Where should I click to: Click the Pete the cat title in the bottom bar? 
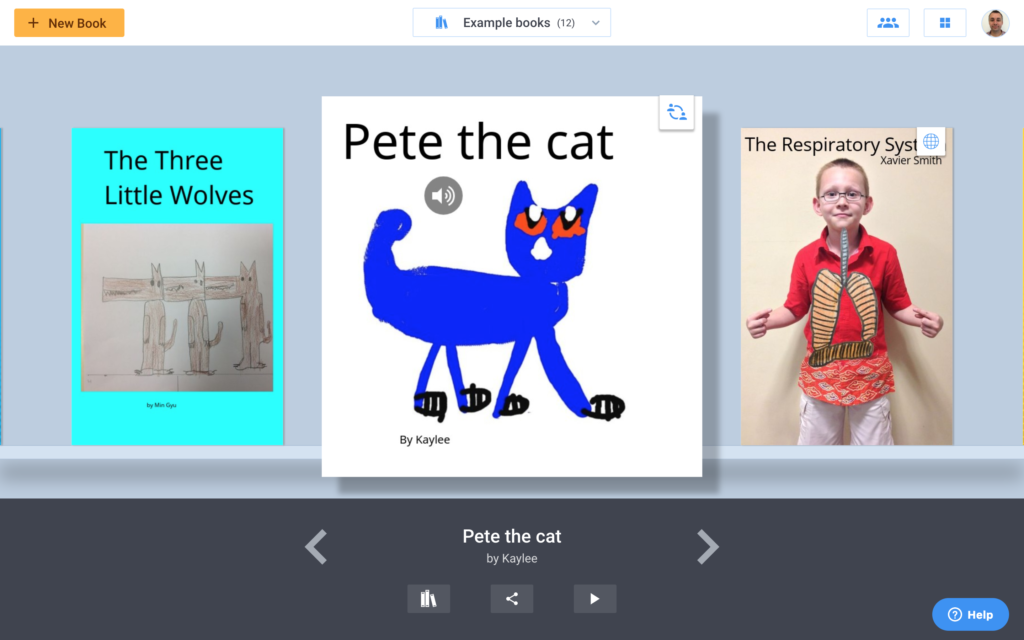511,537
